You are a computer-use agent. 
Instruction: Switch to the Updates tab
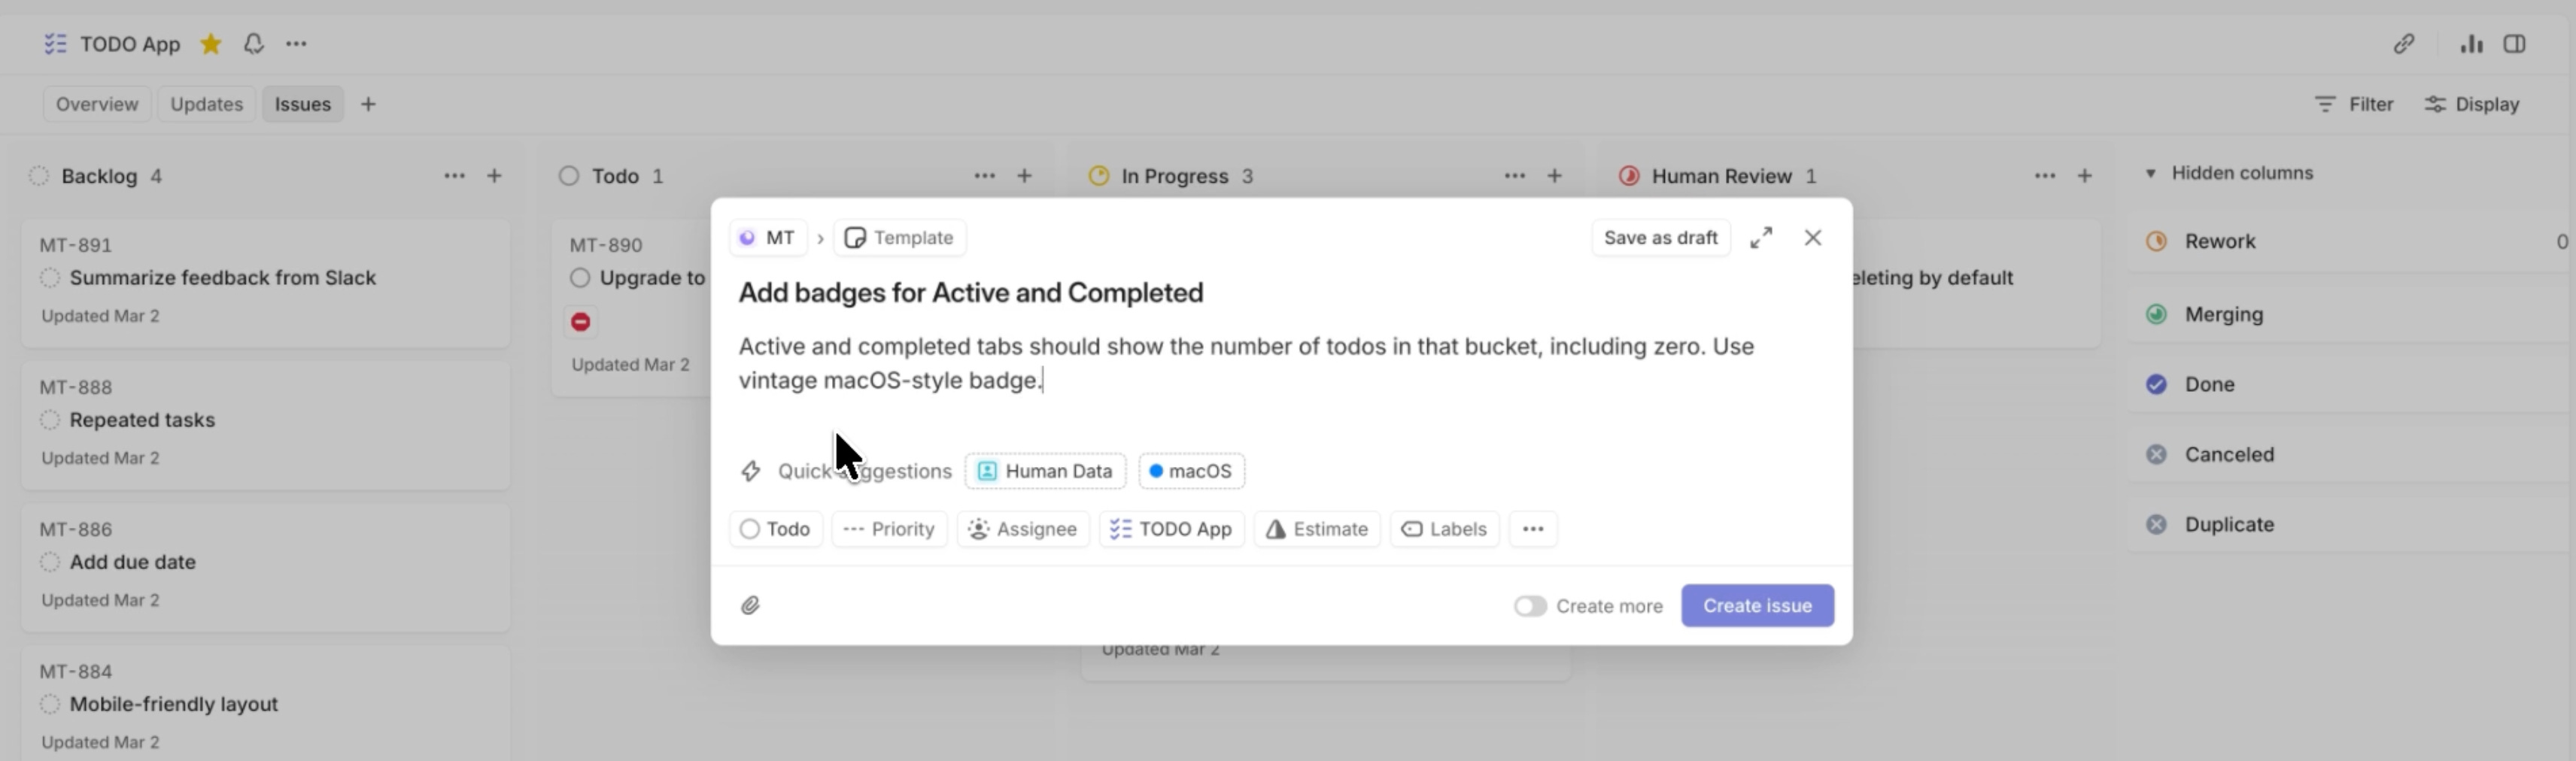pos(206,104)
